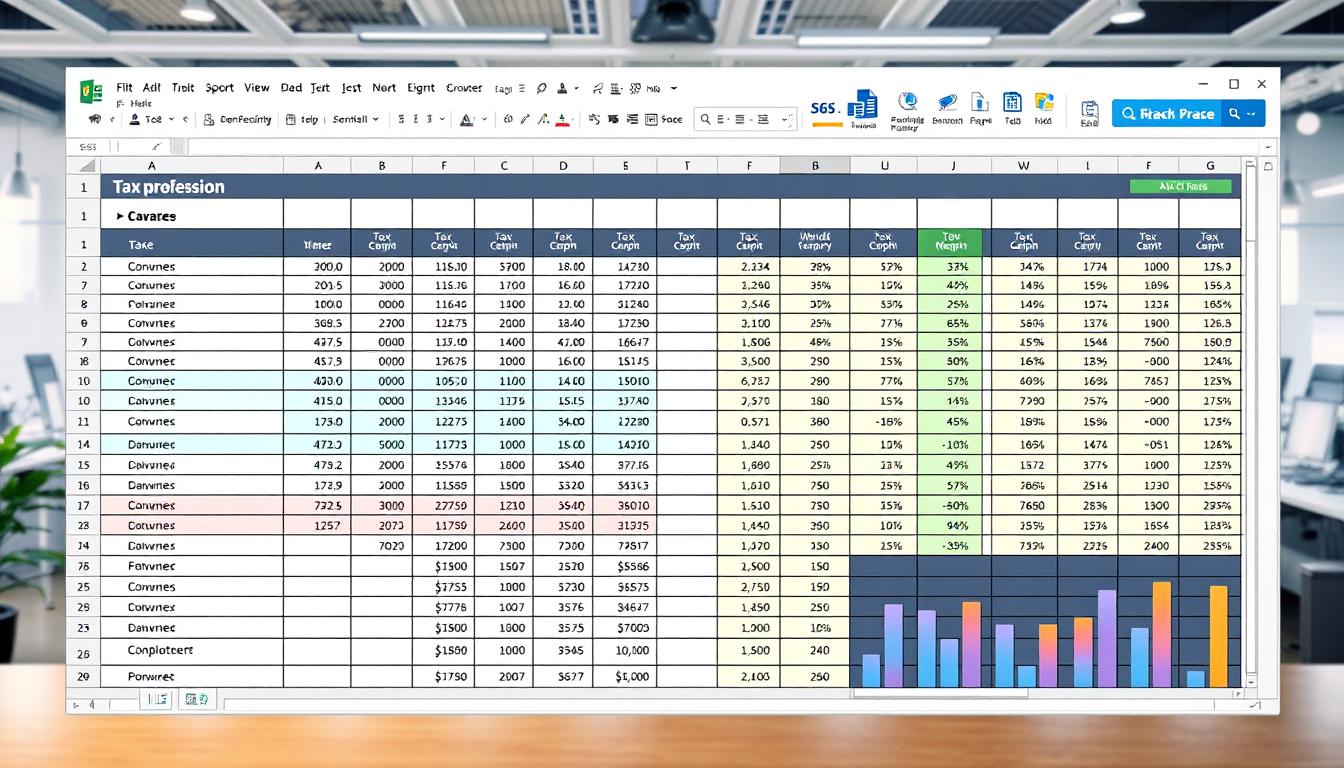Click the sheet icon tab at window bottom
1344x768 pixels.
[157, 700]
